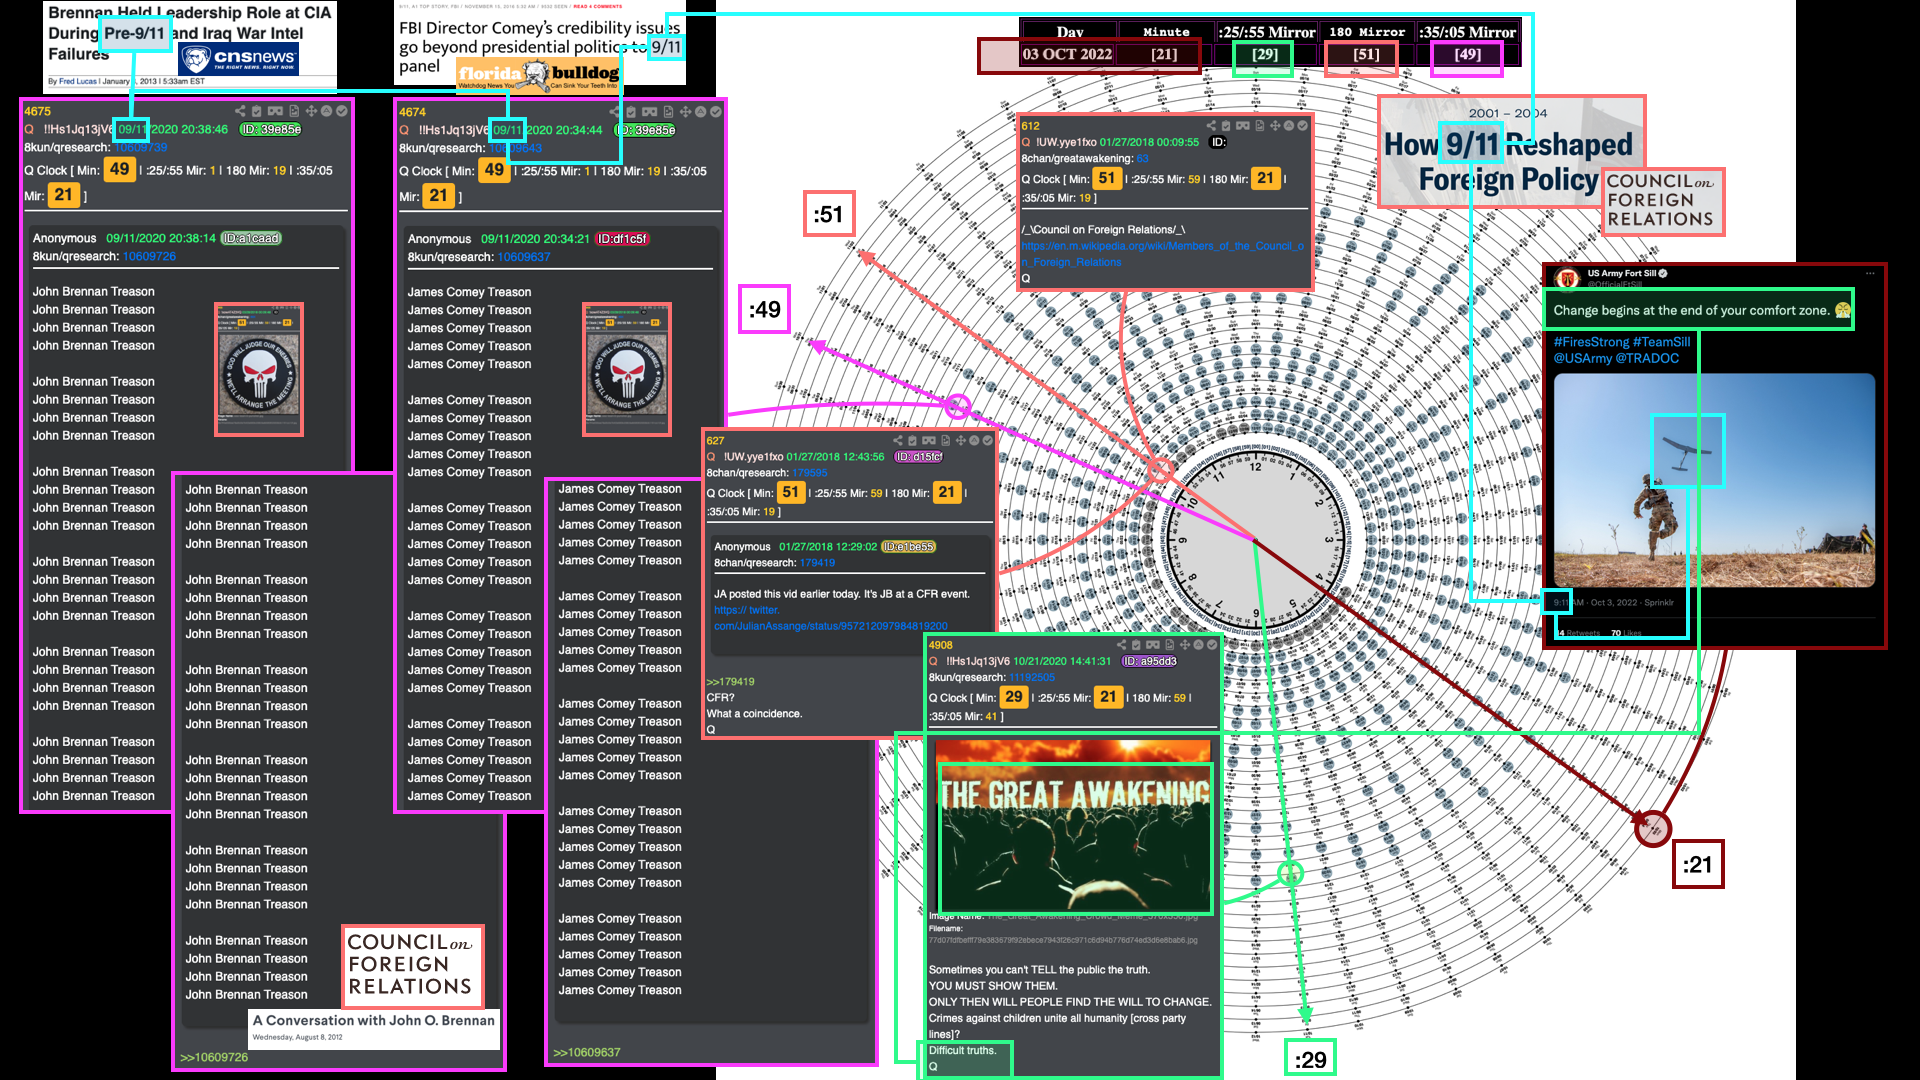Viewport: 1920px width, 1080px height.
Task: Click the clipboard icon on post 4675
Action: [256, 111]
